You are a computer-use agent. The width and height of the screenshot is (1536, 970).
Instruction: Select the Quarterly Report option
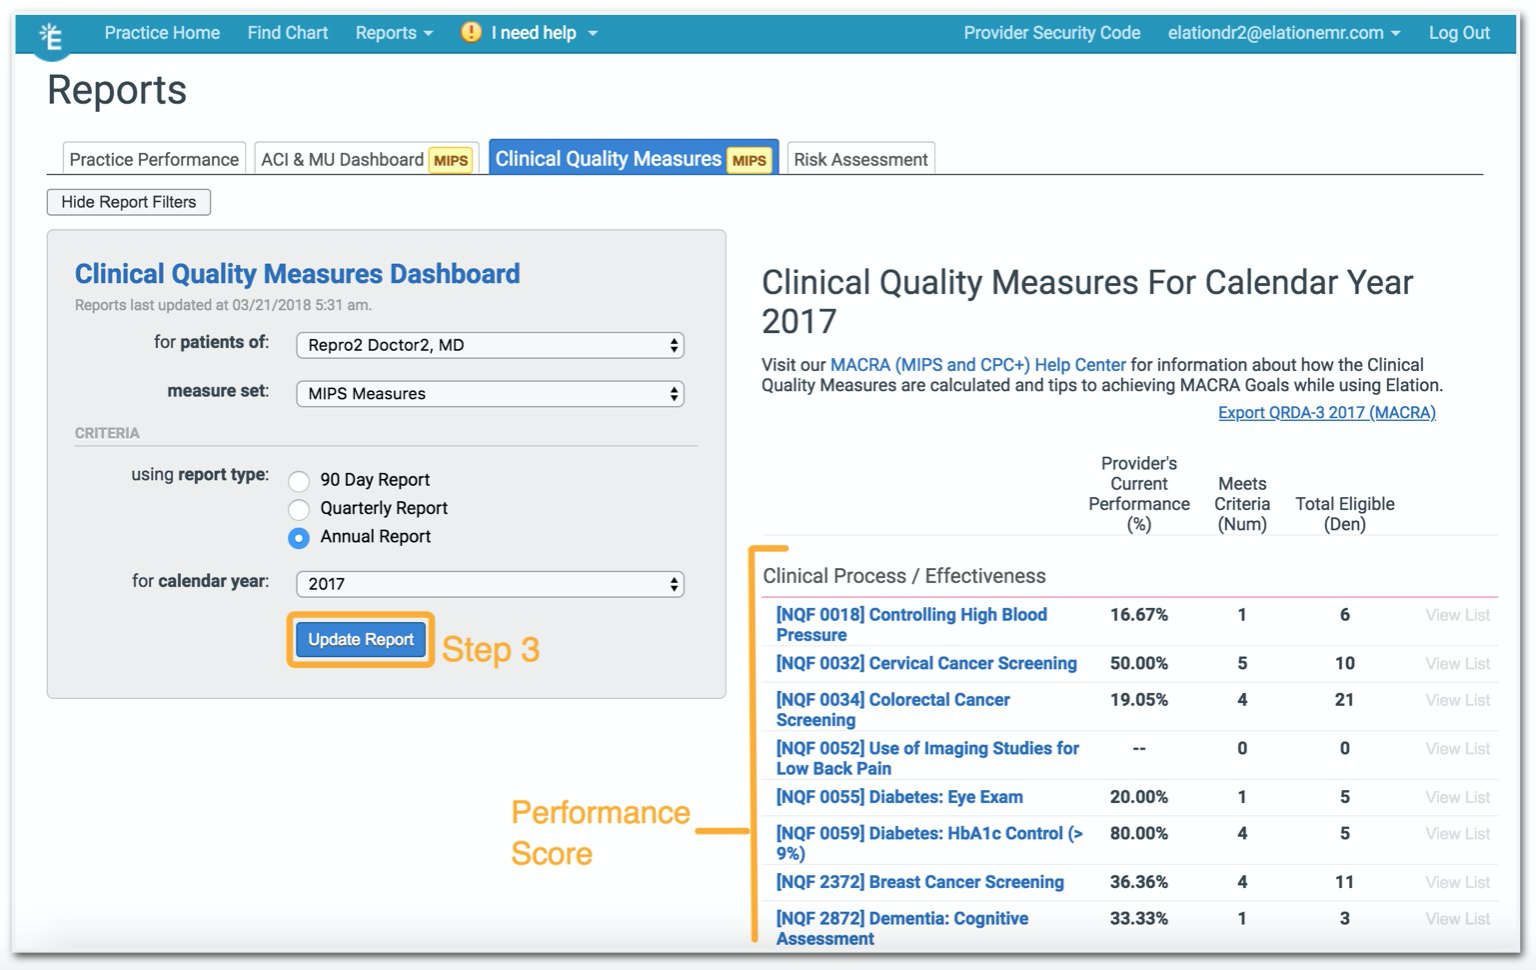pyautogui.click(x=299, y=509)
